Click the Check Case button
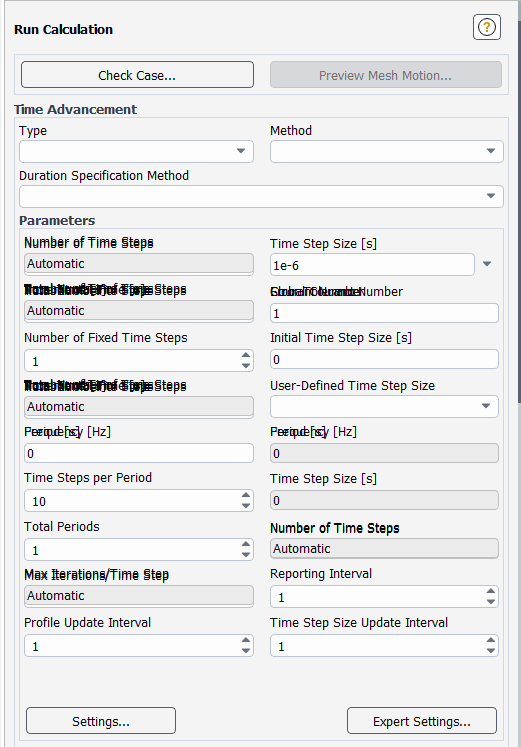 click(137, 75)
